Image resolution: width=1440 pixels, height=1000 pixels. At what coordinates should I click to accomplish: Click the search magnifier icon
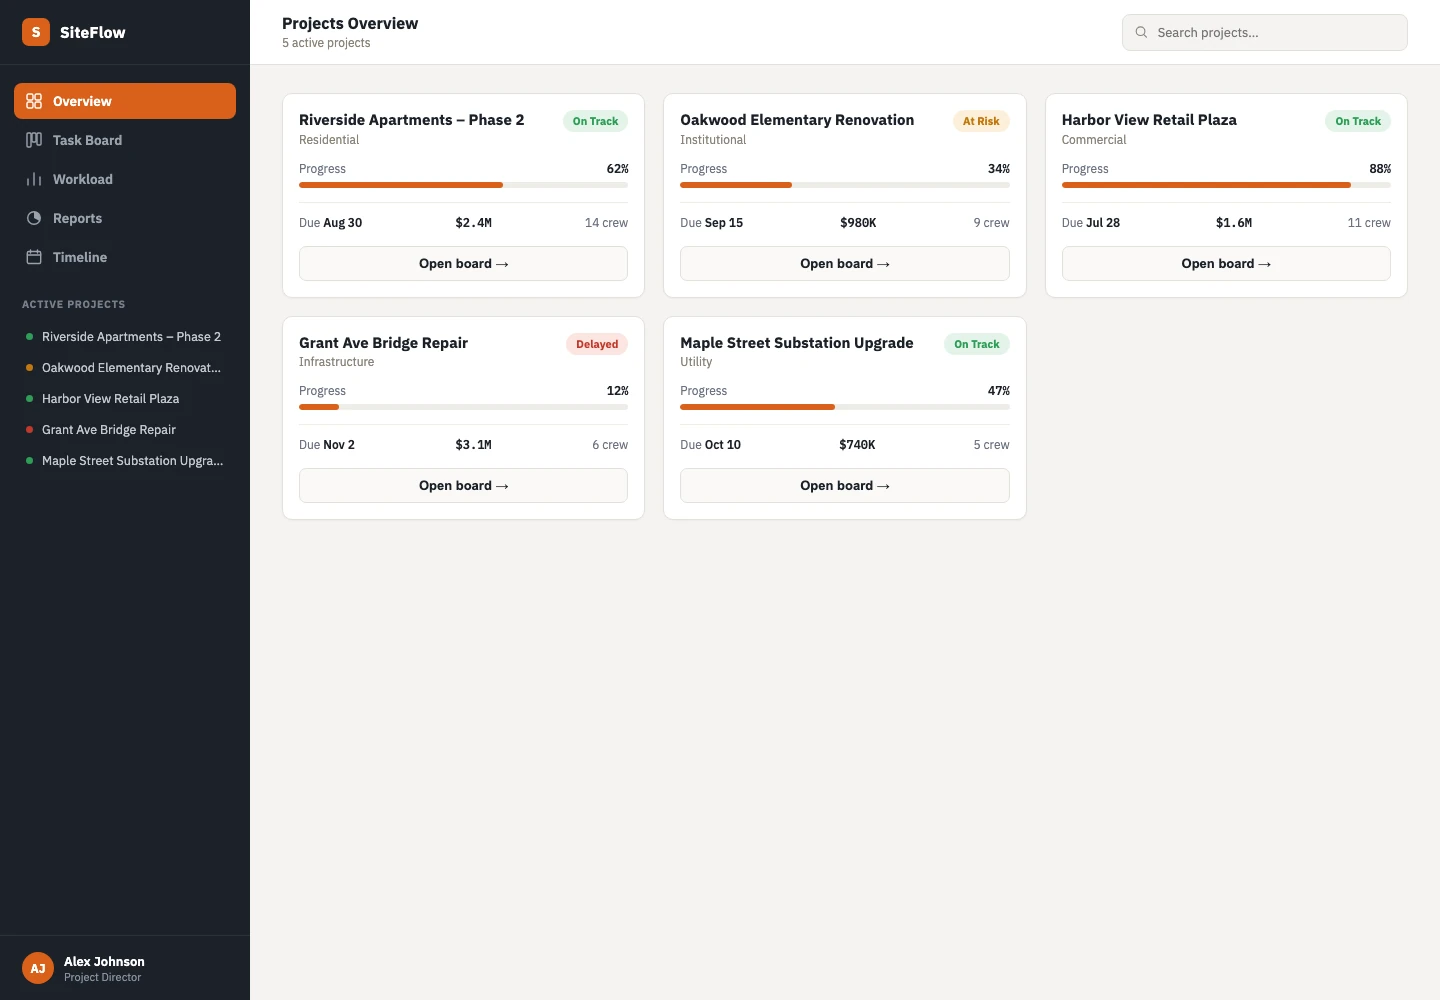tap(1141, 32)
